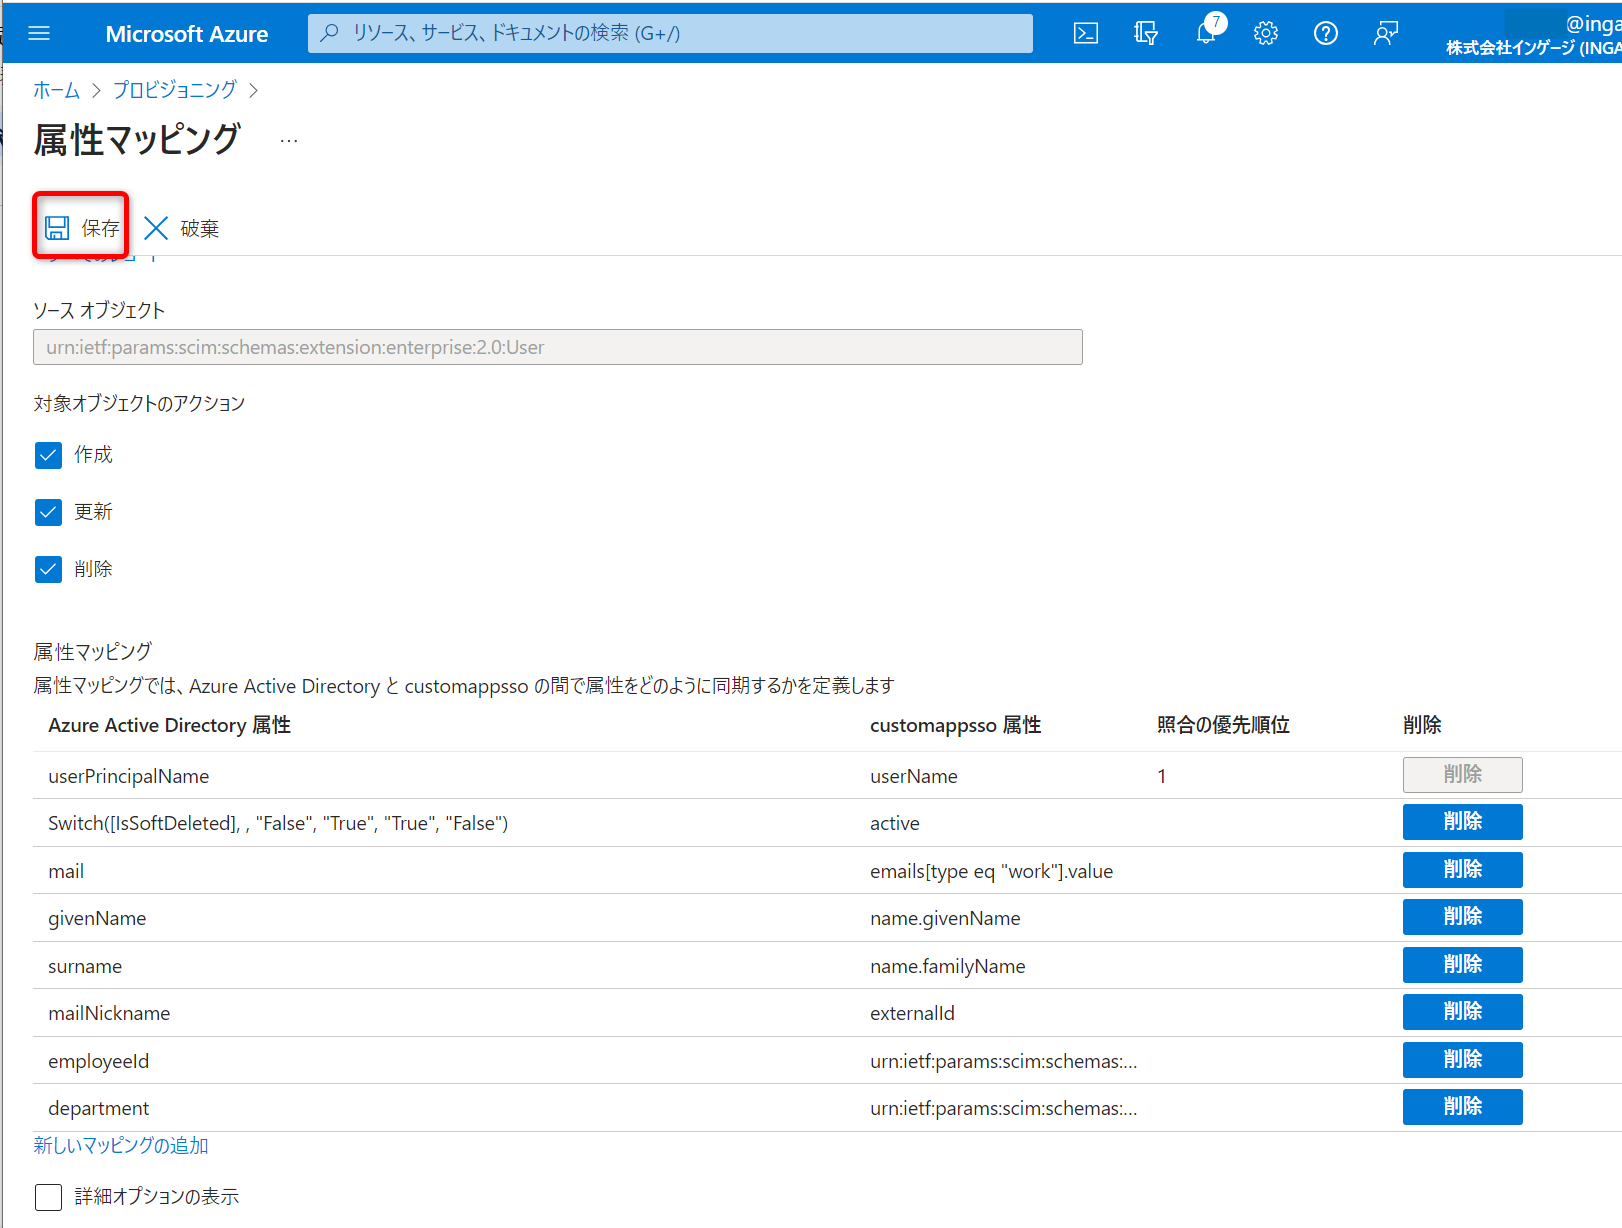
Task: Open the ellipsis menu beside page title
Action: [x=289, y=141]
